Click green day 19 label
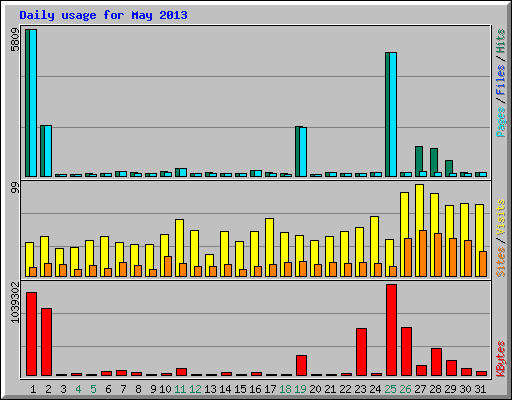The image size is (512, 400). 300,389
